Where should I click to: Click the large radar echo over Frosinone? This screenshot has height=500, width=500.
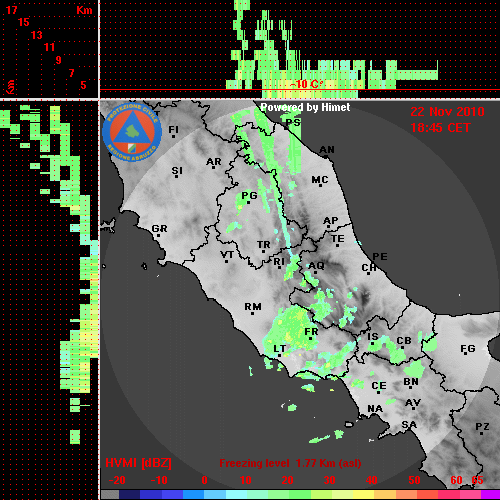coord(290,330)
